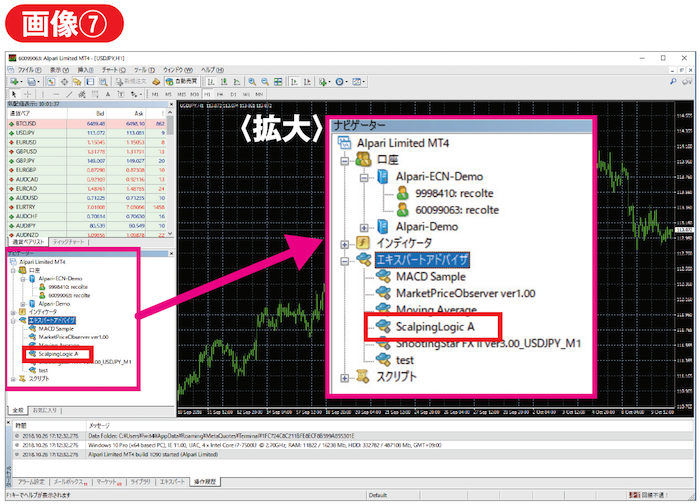Open the profiles toolbar icon
The image size is (700, 504).
click(32, 82)
